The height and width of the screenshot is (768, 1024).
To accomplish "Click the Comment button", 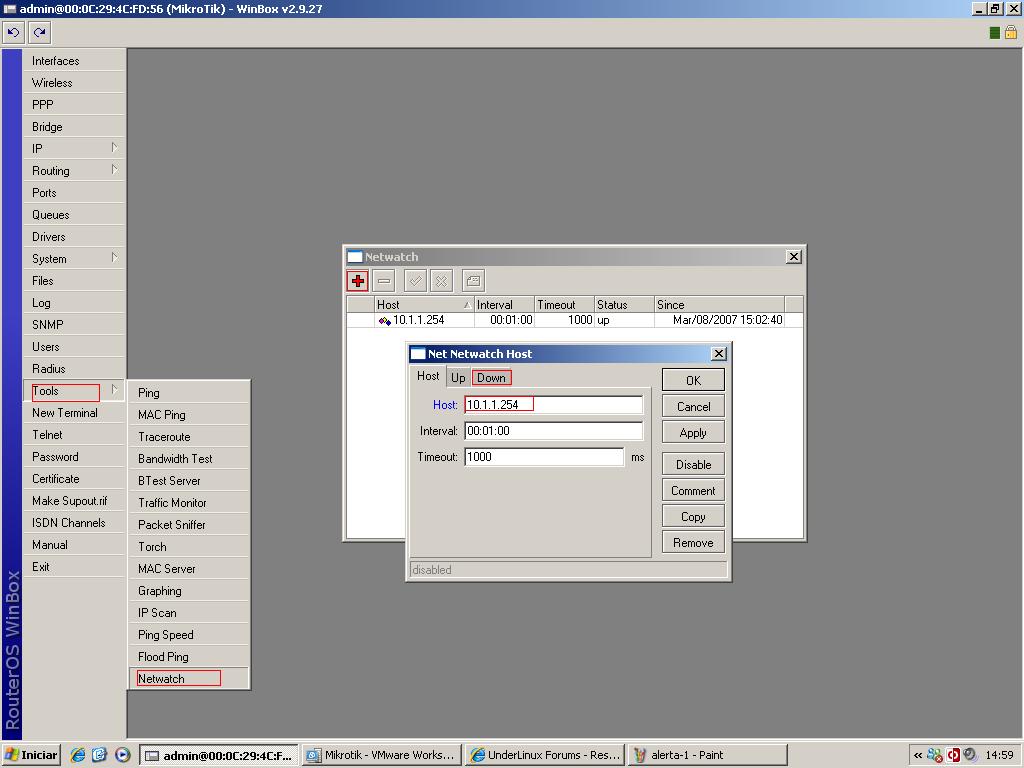I will pos(693,490).
